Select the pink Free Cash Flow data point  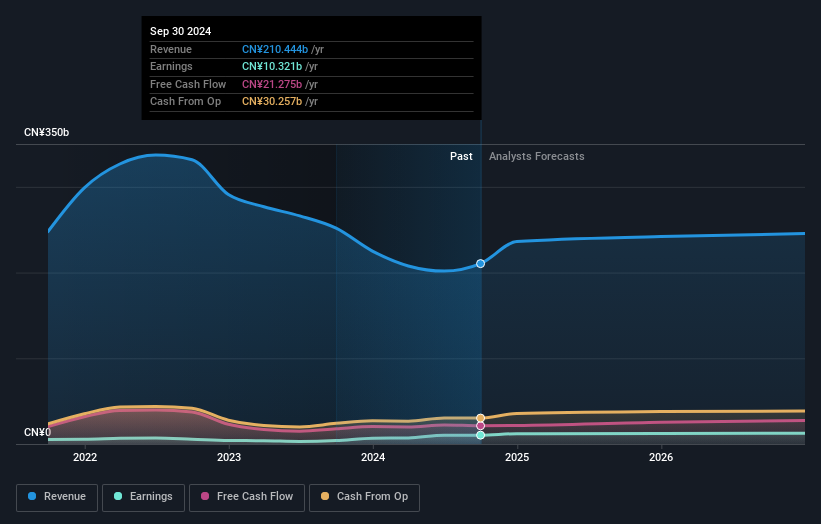tap(480, 426)
